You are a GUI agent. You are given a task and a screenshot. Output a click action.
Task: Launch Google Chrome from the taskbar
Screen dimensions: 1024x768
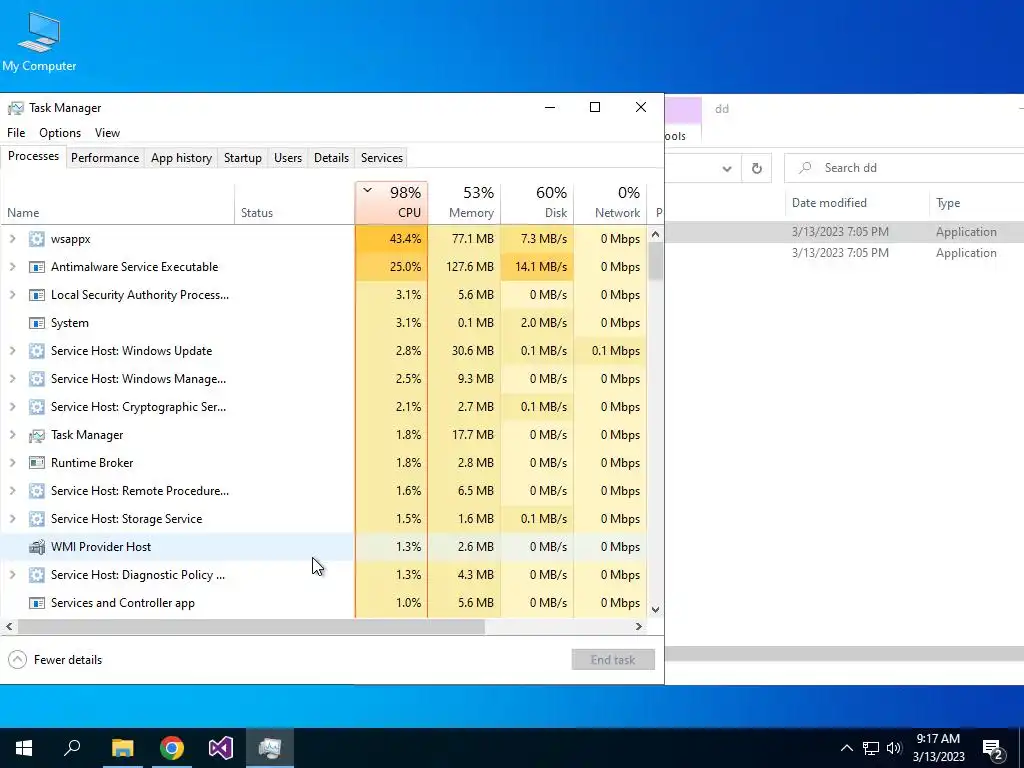click(x=172, y=748)
